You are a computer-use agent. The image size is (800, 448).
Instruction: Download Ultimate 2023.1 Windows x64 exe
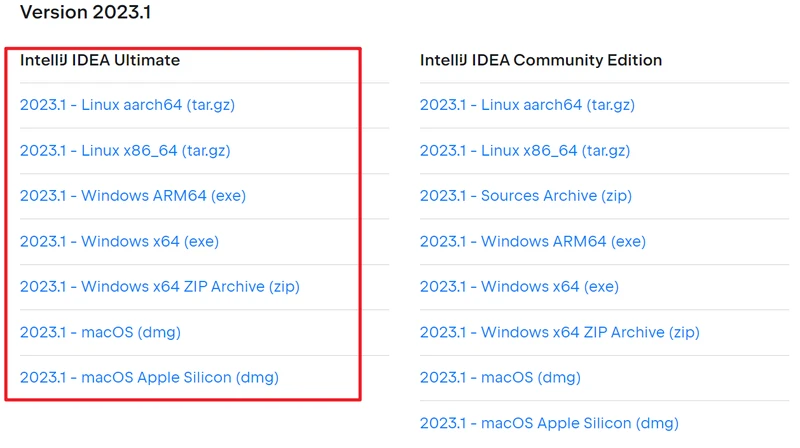click(119, 241)
